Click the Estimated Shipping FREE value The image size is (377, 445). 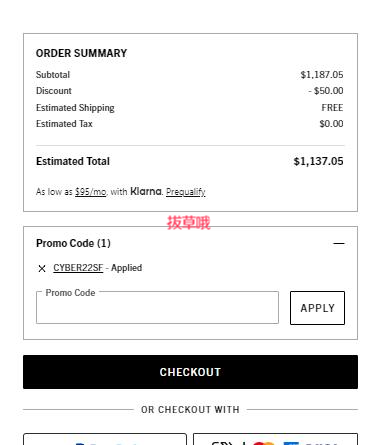coord(332,108)
